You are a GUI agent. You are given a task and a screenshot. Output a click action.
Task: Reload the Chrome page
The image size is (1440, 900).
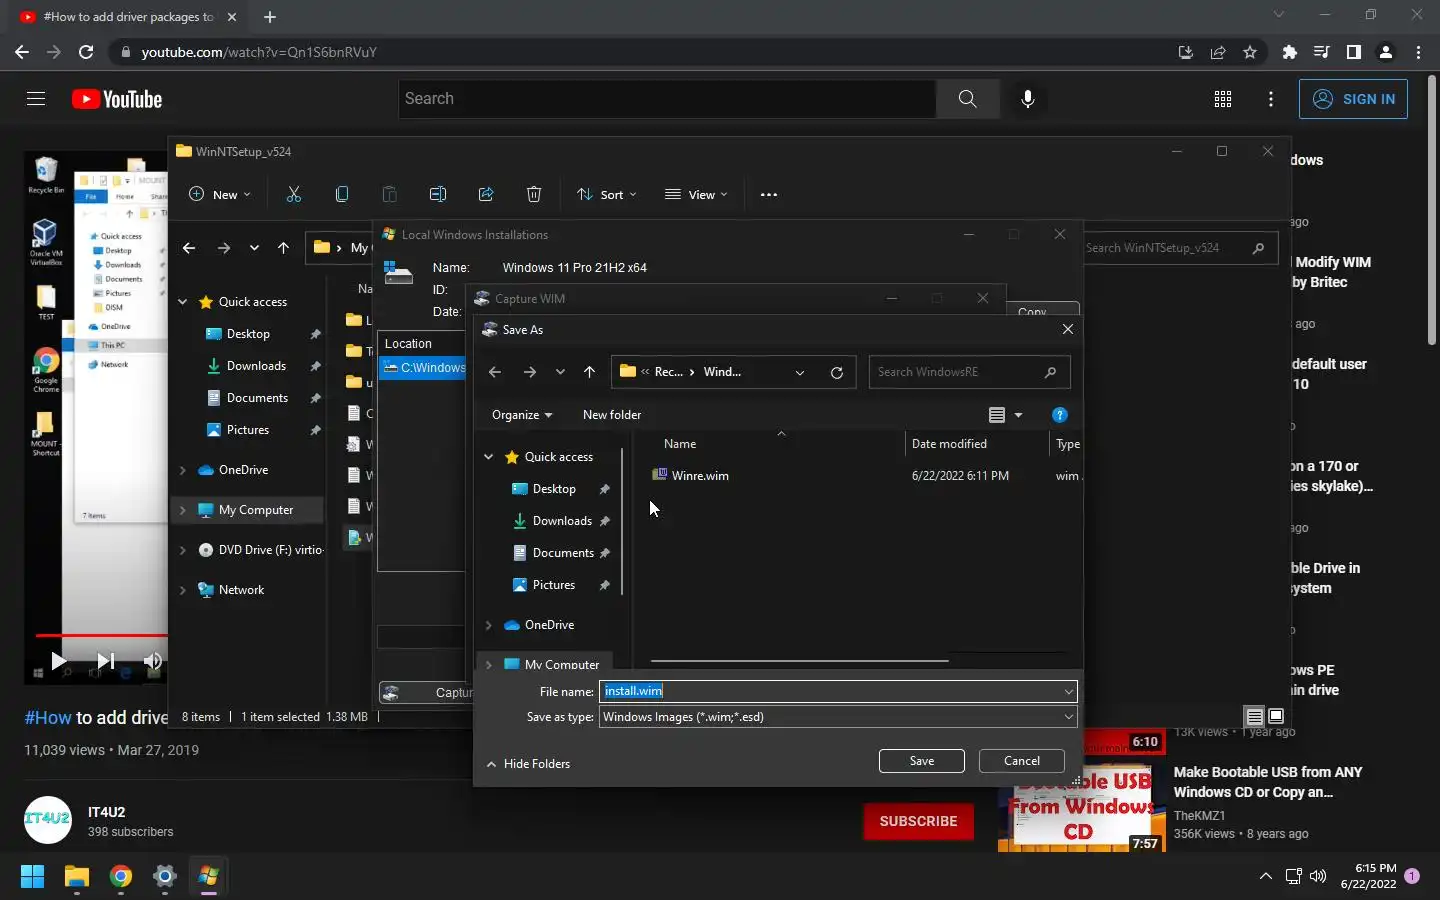point(86,52)
